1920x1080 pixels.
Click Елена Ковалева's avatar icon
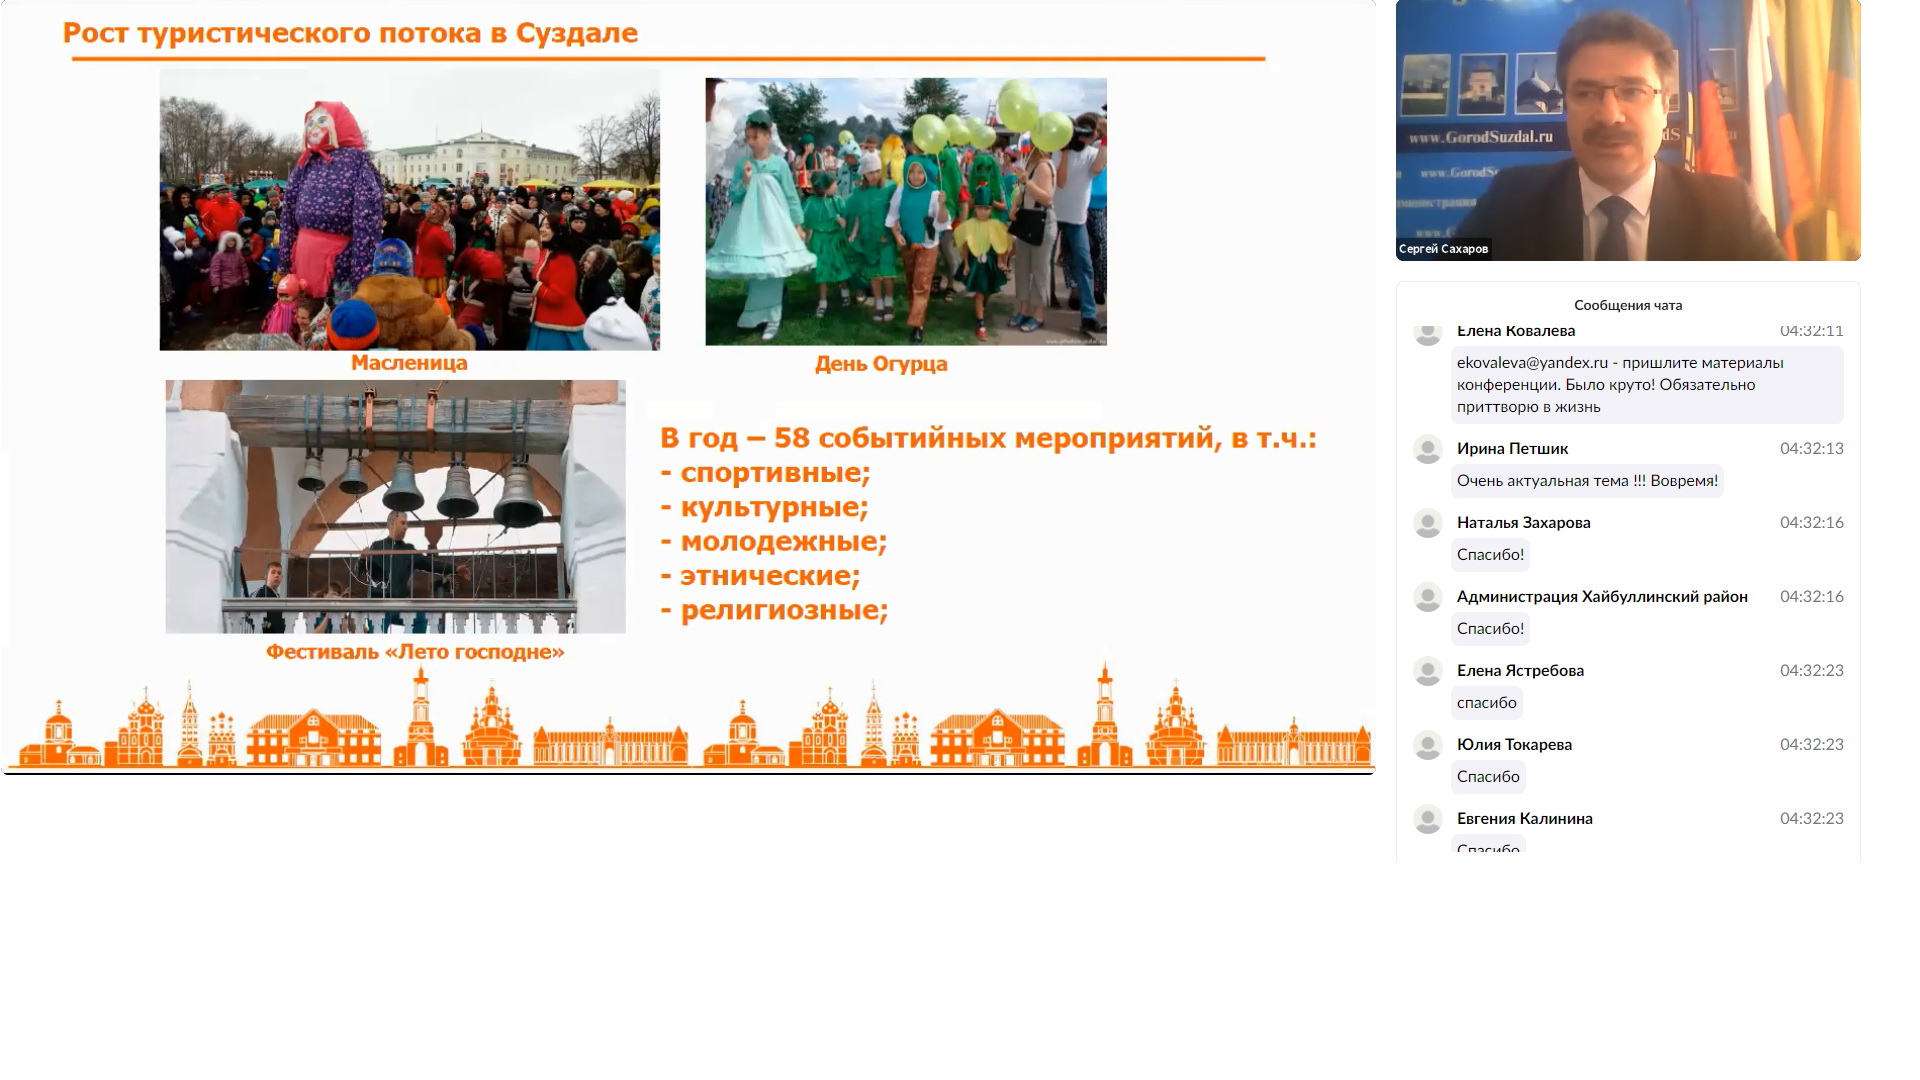click(1428, 334)
